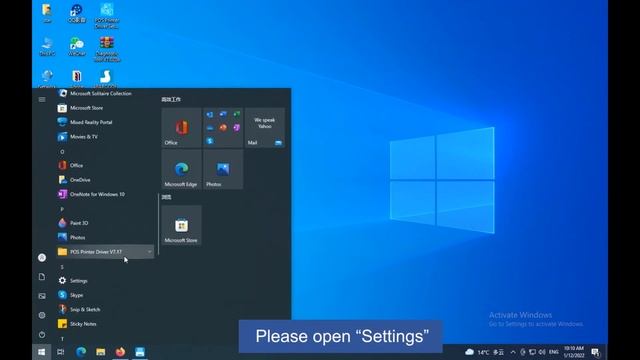The width and height of the screenshot is (640, 360).
Task: Select the WeChat desktop shortcut
Action: 77,47
